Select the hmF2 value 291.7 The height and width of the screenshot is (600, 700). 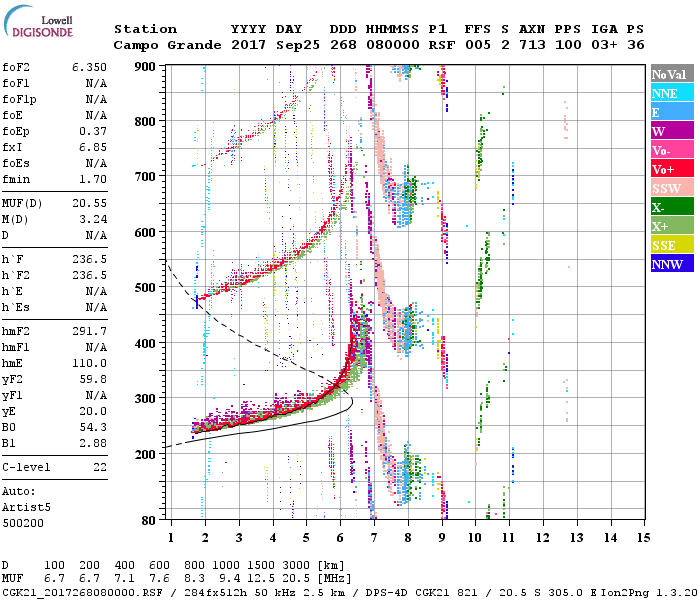(89, 330)
